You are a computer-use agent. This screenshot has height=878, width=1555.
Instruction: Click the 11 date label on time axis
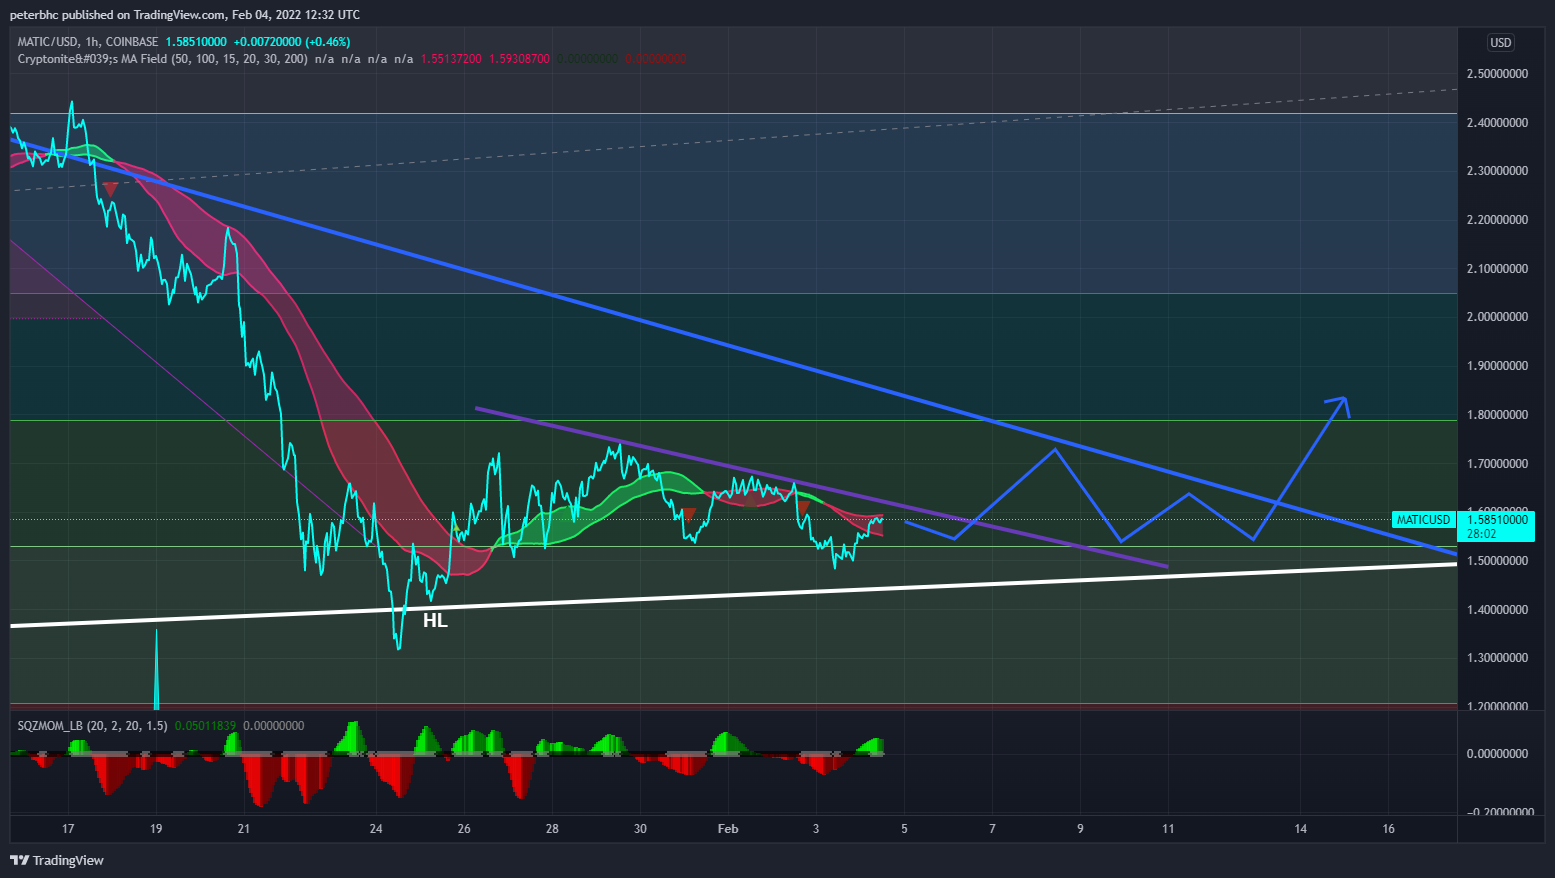(1168, 829)
